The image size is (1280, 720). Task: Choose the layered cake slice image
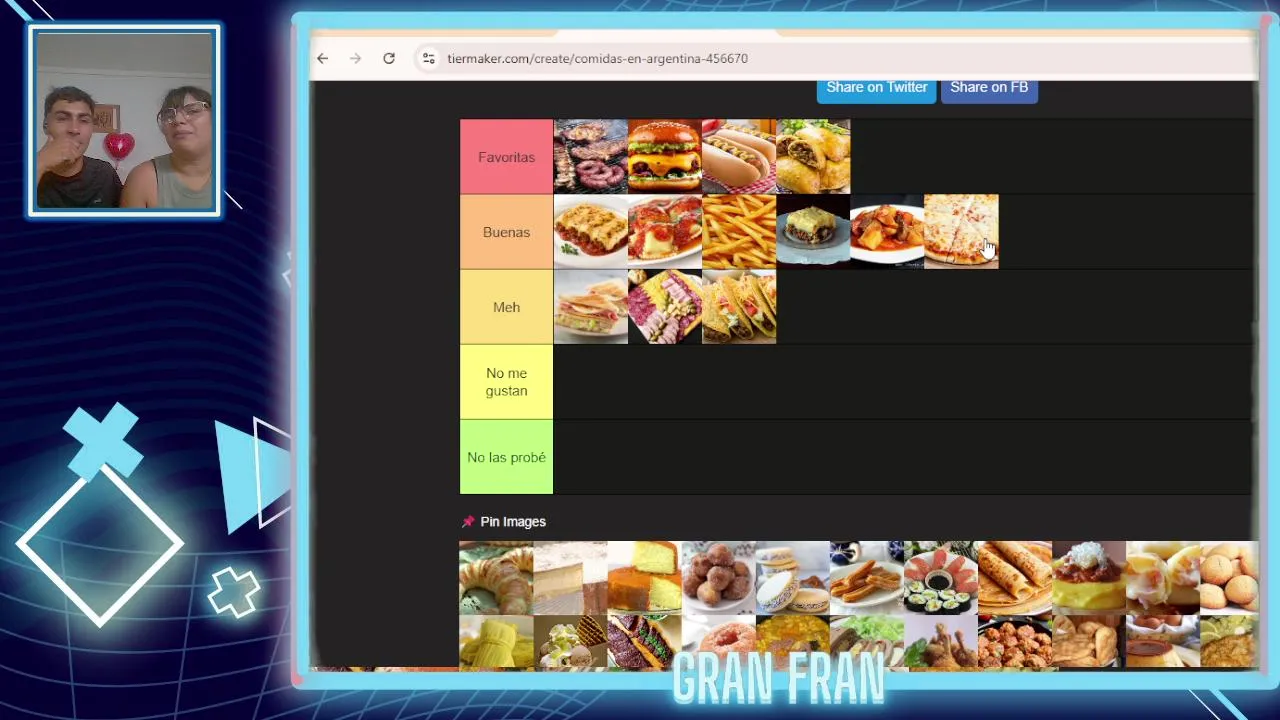tap(570, 578)
